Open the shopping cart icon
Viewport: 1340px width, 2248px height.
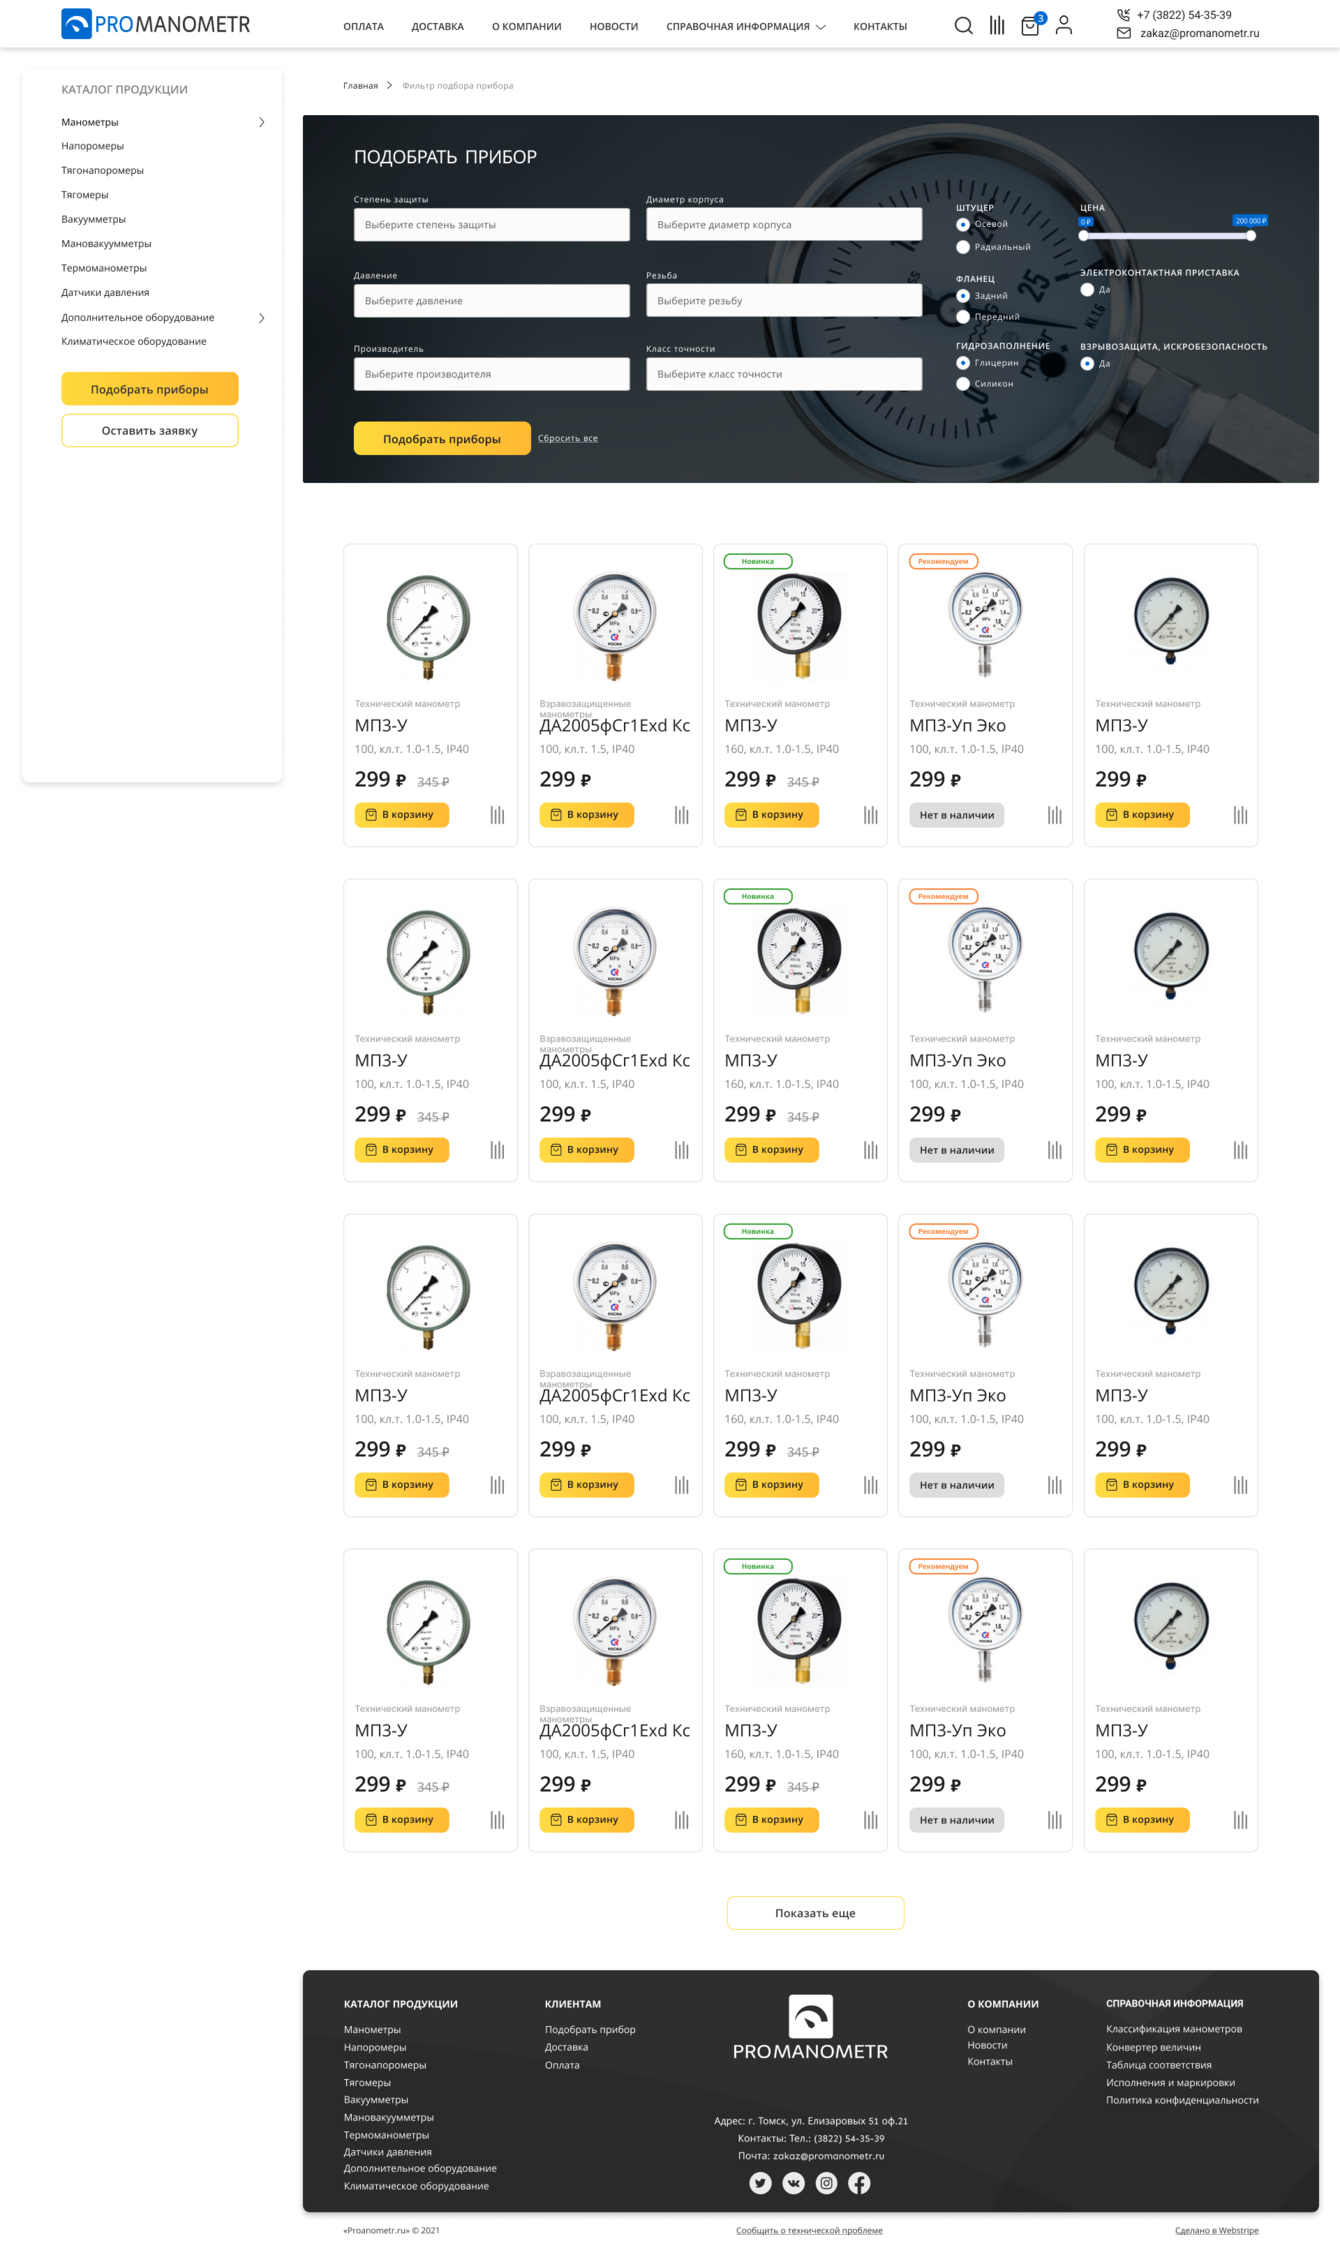pos(1030,26)
